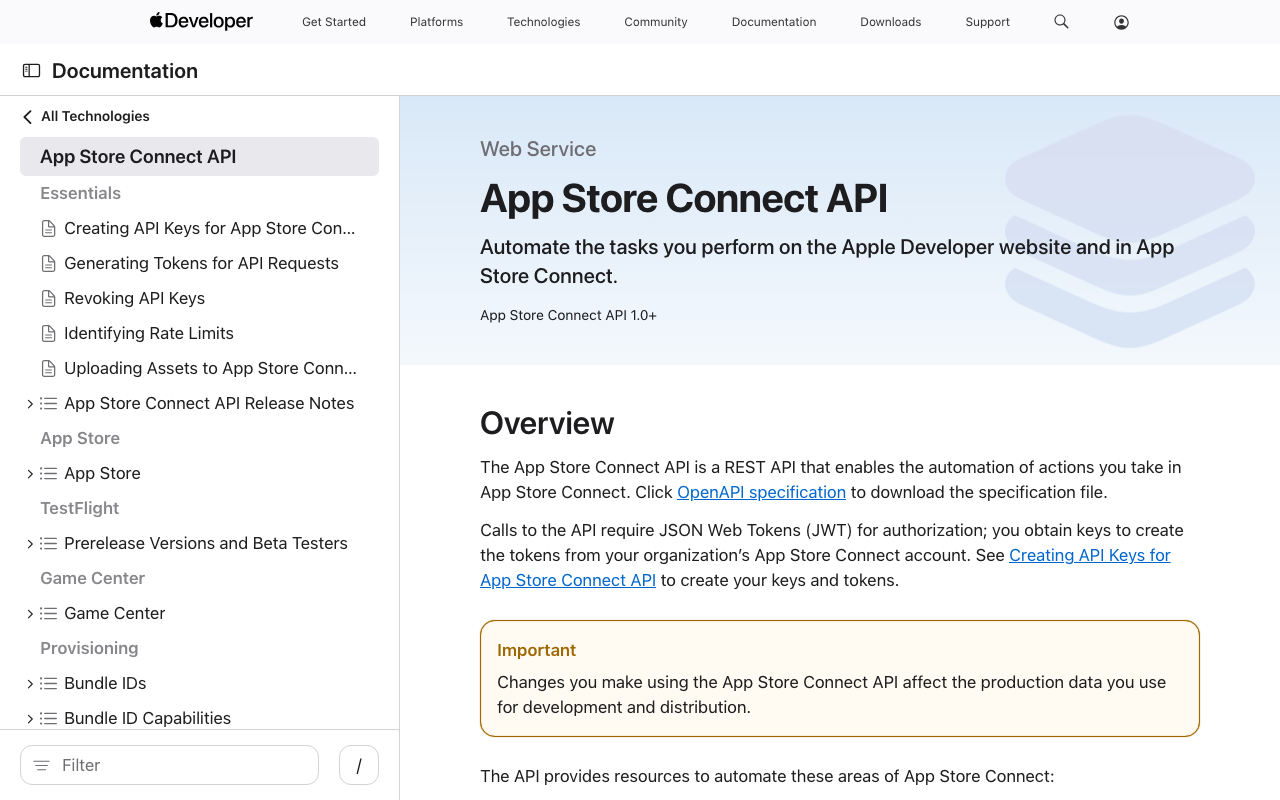Image resolution: width=1280 pixels, height=800 pixels.
Task: Expand the Bundle IDs section
Action: 29,683
